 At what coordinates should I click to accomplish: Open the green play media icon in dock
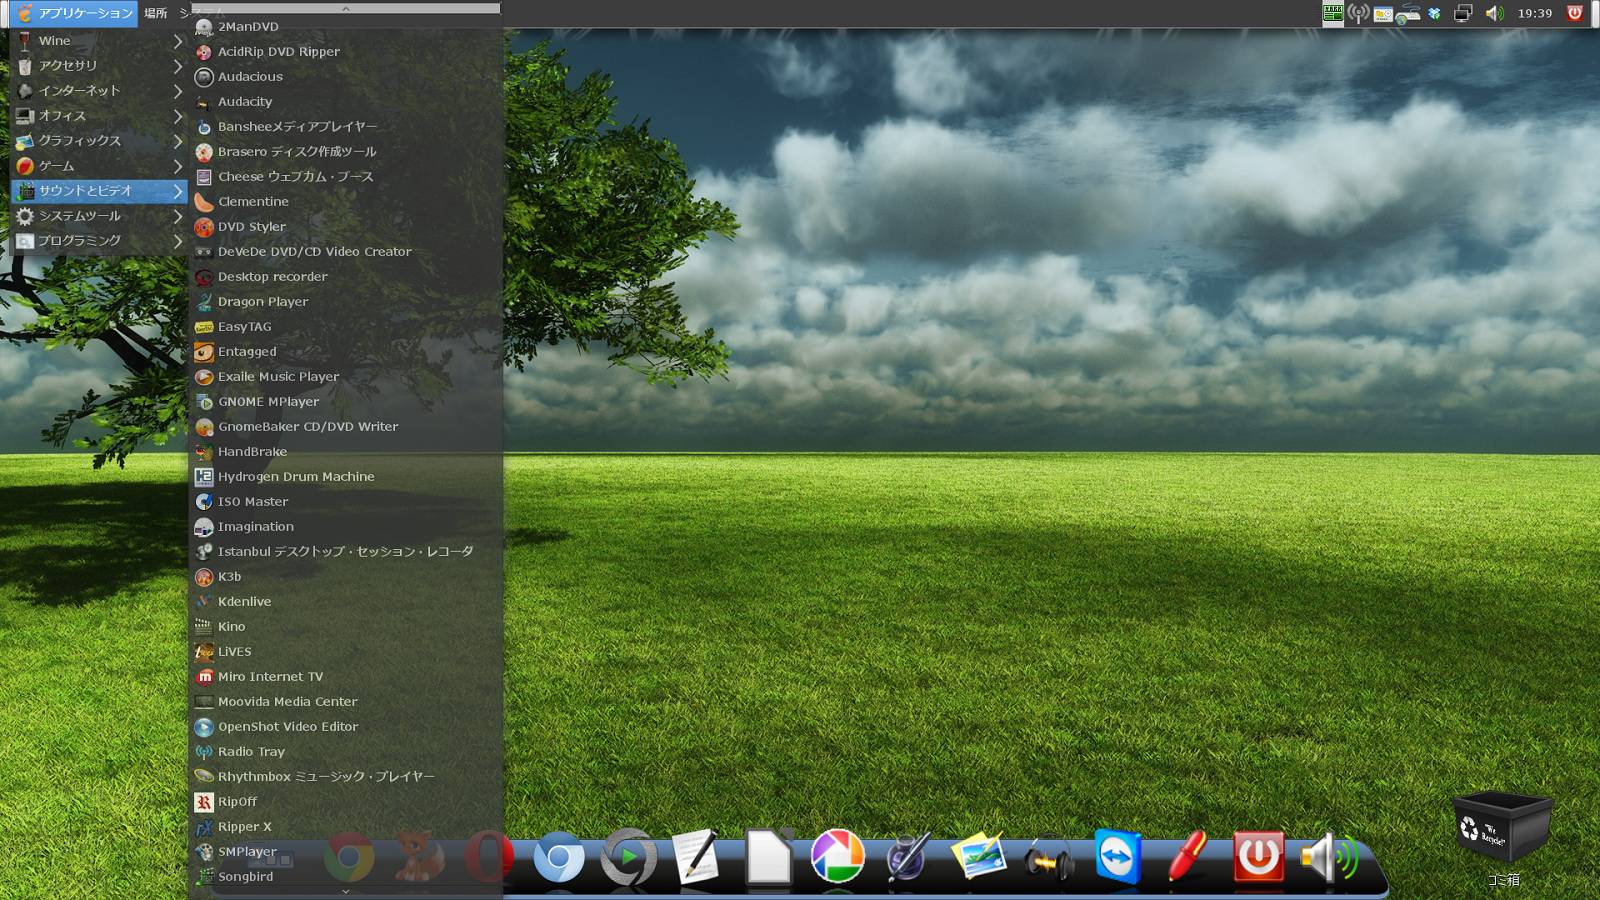tap(628, 857)
